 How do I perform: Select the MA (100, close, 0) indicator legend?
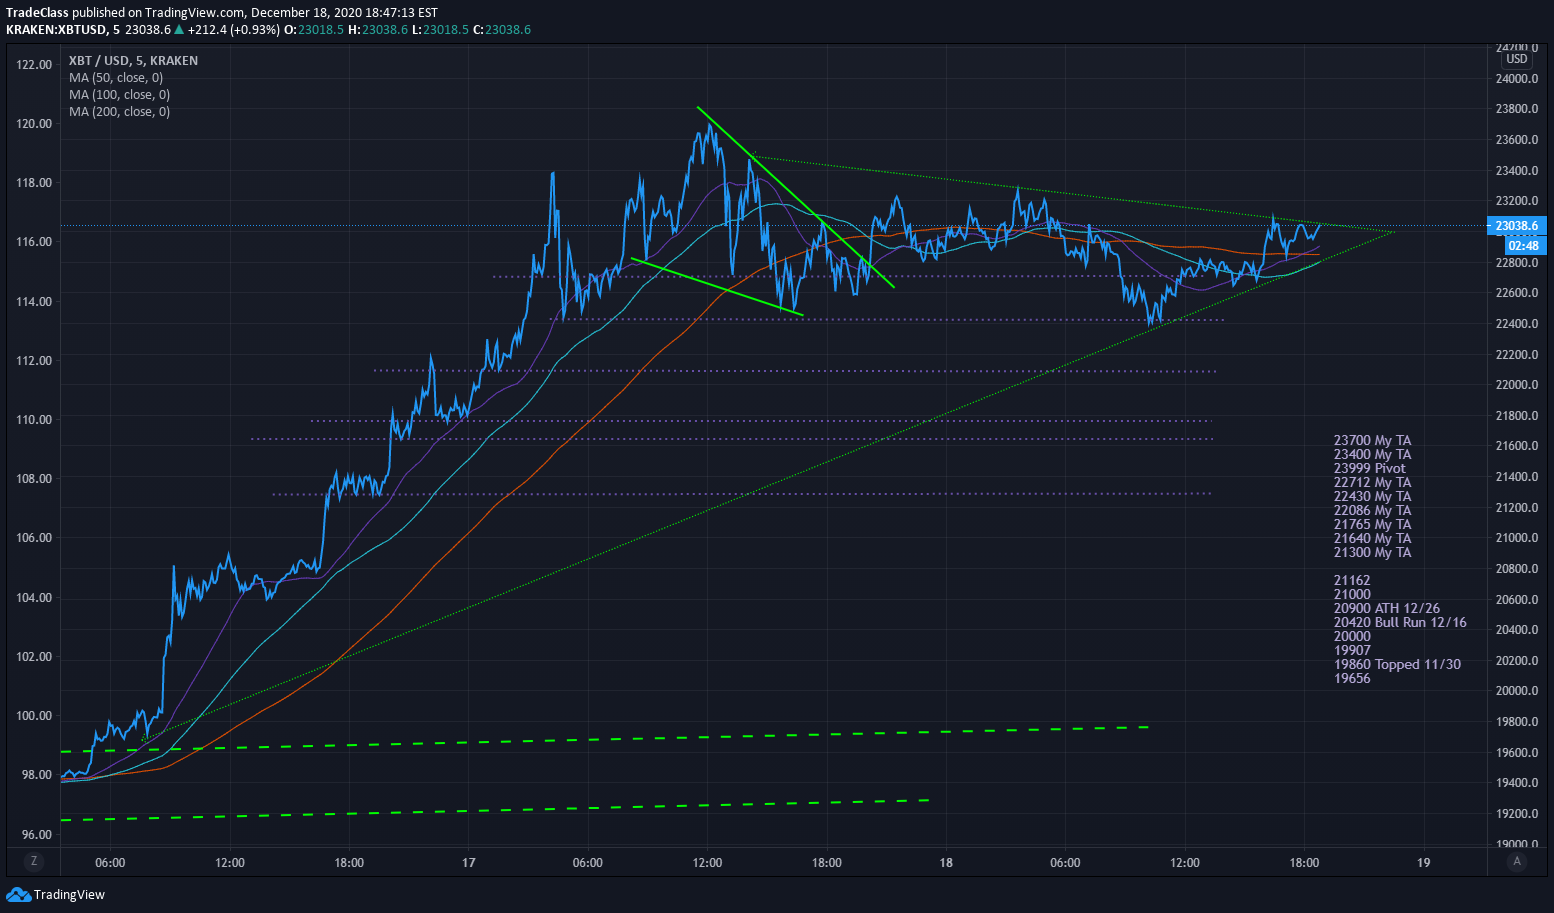[119, 95]
